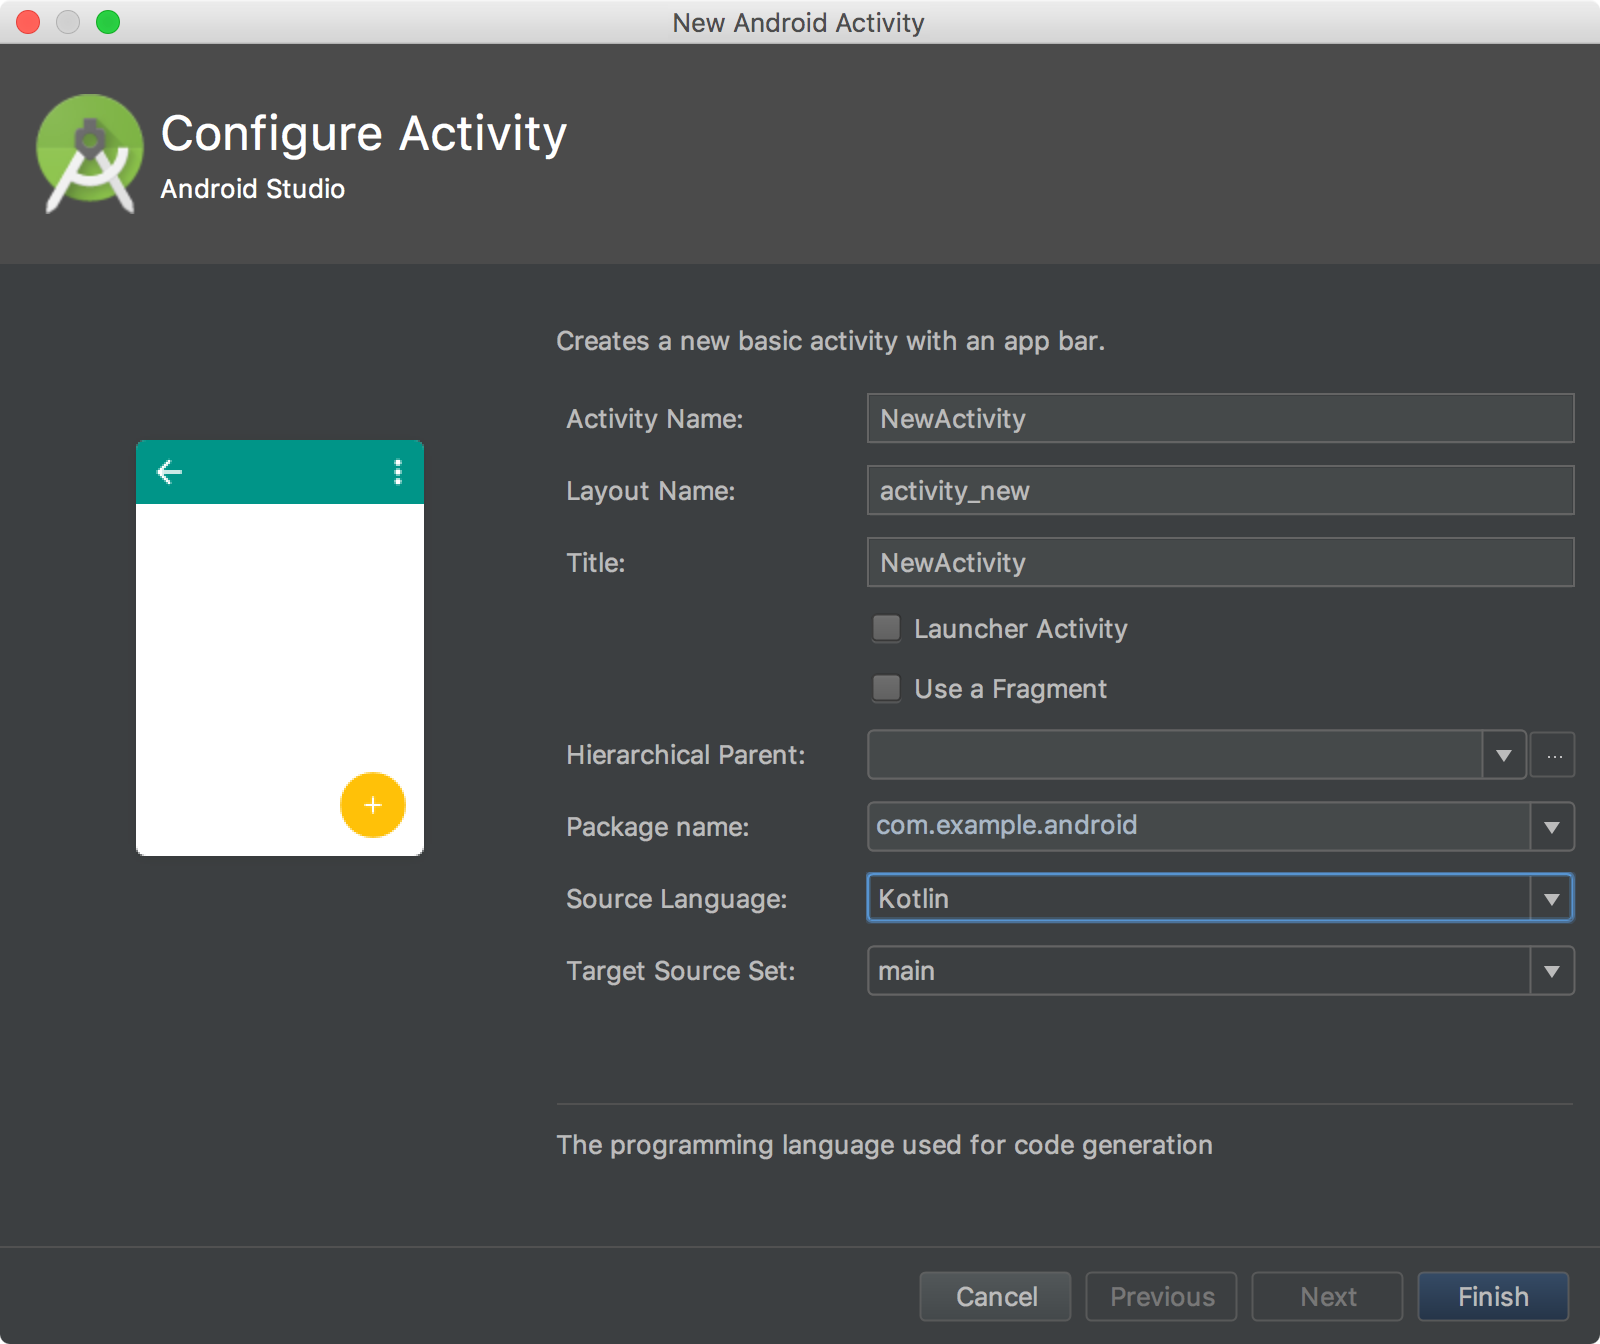Focus the Activity Name text field
Viewport: 1600px width, 1344px height.
click(x=1220, y=419)
